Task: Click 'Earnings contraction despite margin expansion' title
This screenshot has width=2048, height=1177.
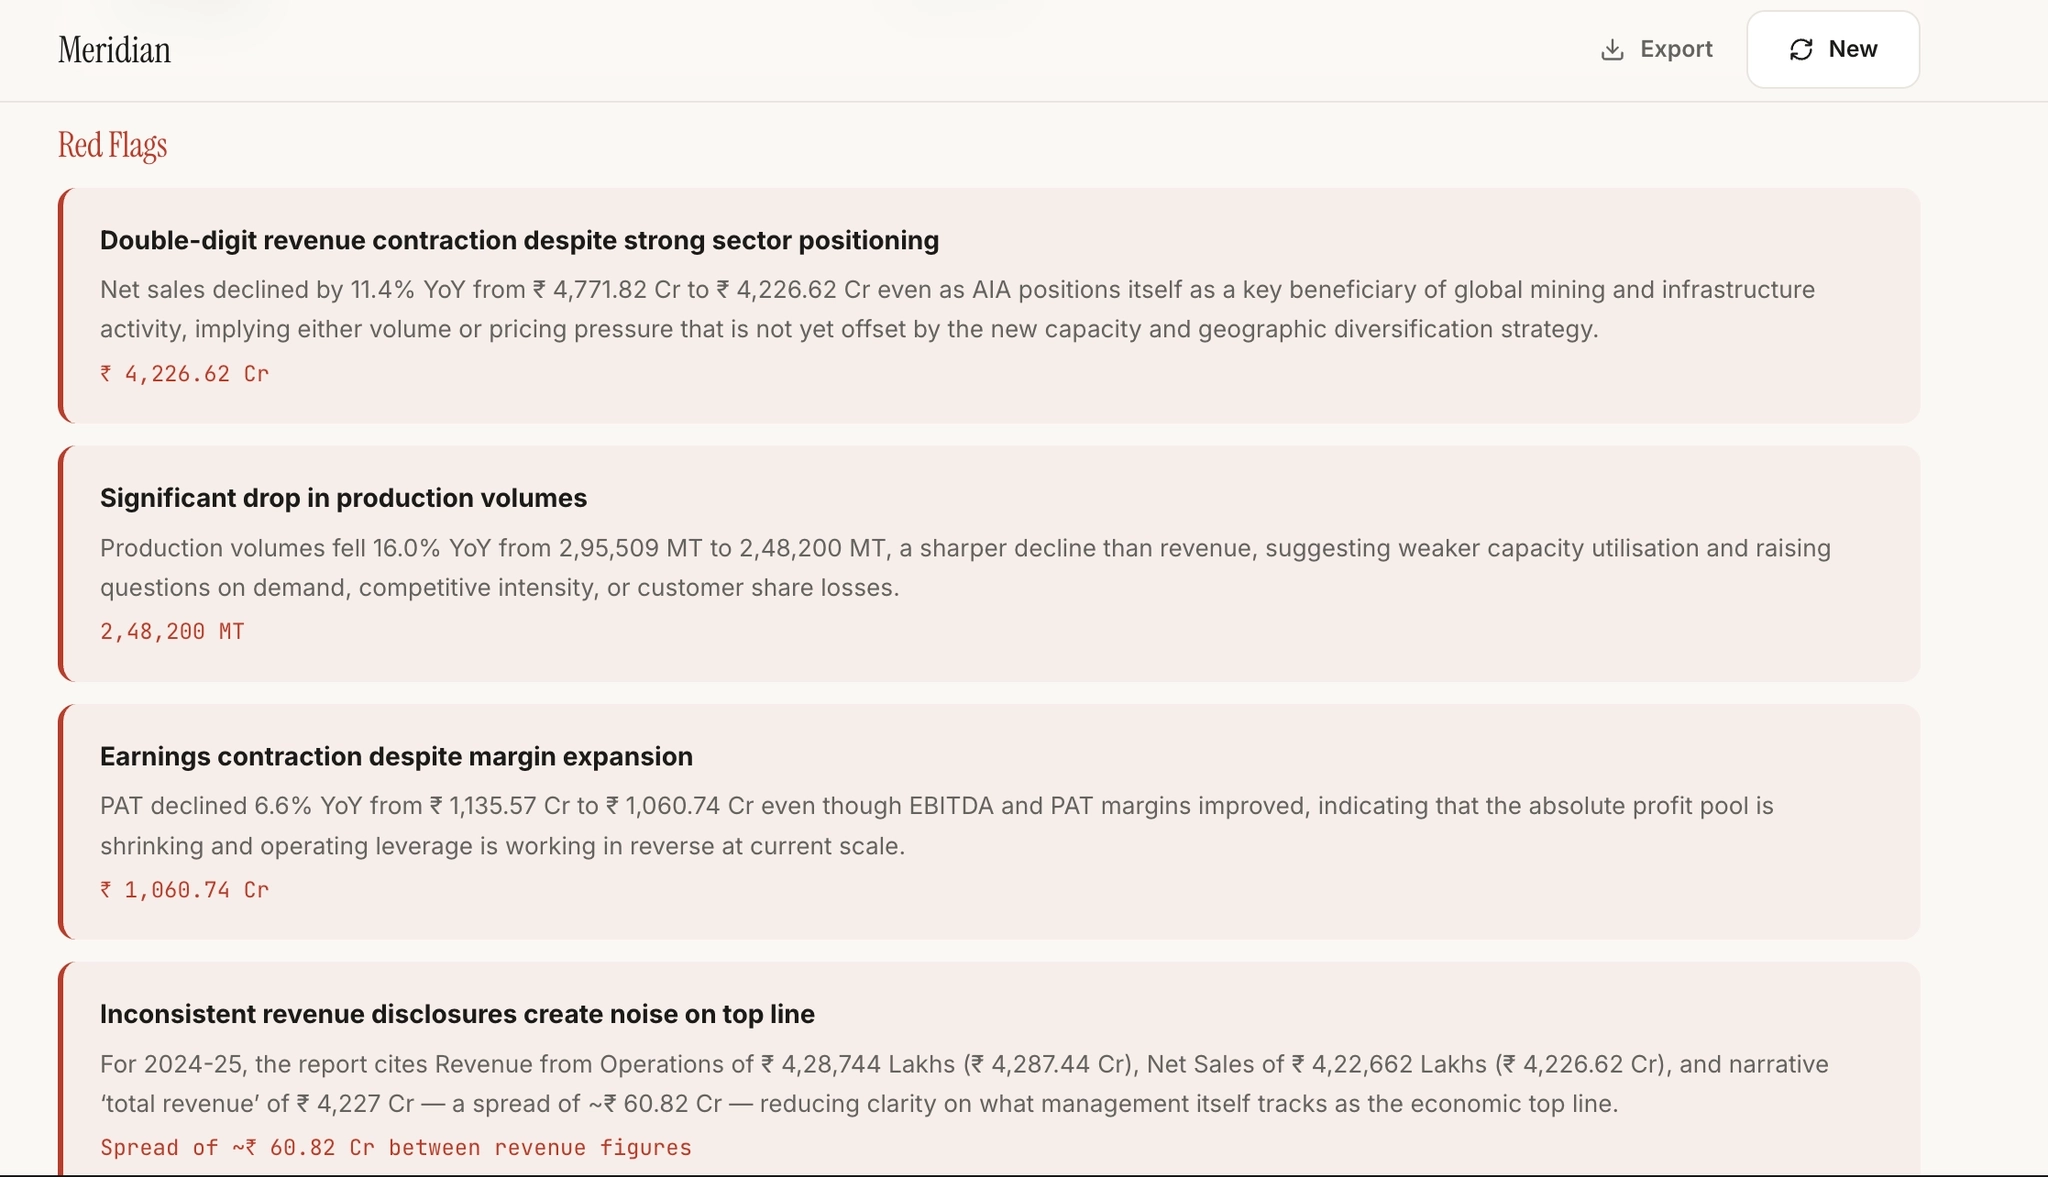Action: [396, 756]
